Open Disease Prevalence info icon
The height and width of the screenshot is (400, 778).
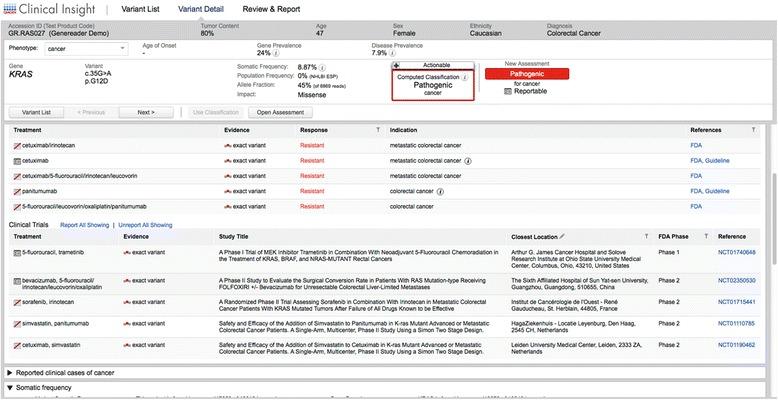[392, 53]
